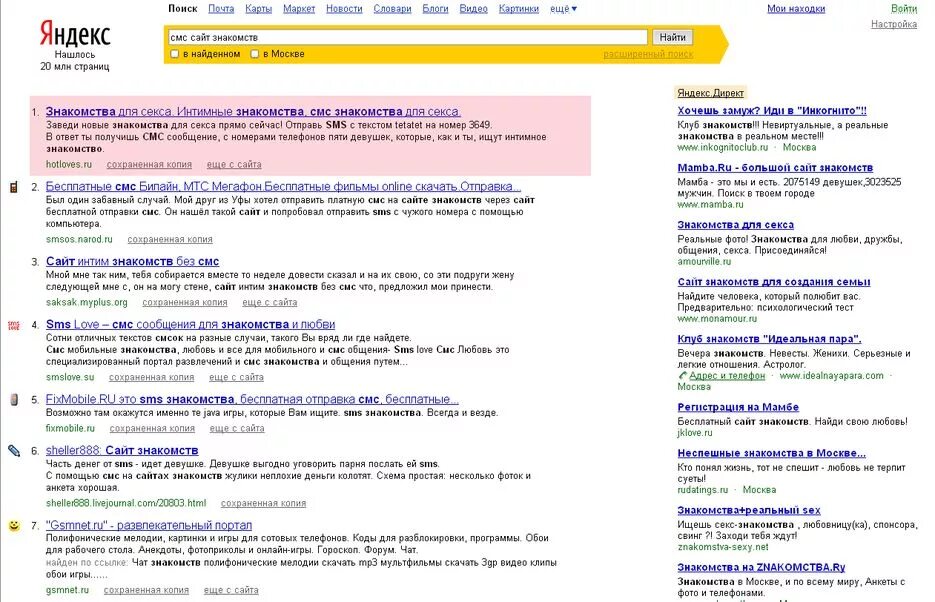Click the pencil favicon beside sheller888 result
This screenshot has width=935, height=602.
click(x=14, y=451)
